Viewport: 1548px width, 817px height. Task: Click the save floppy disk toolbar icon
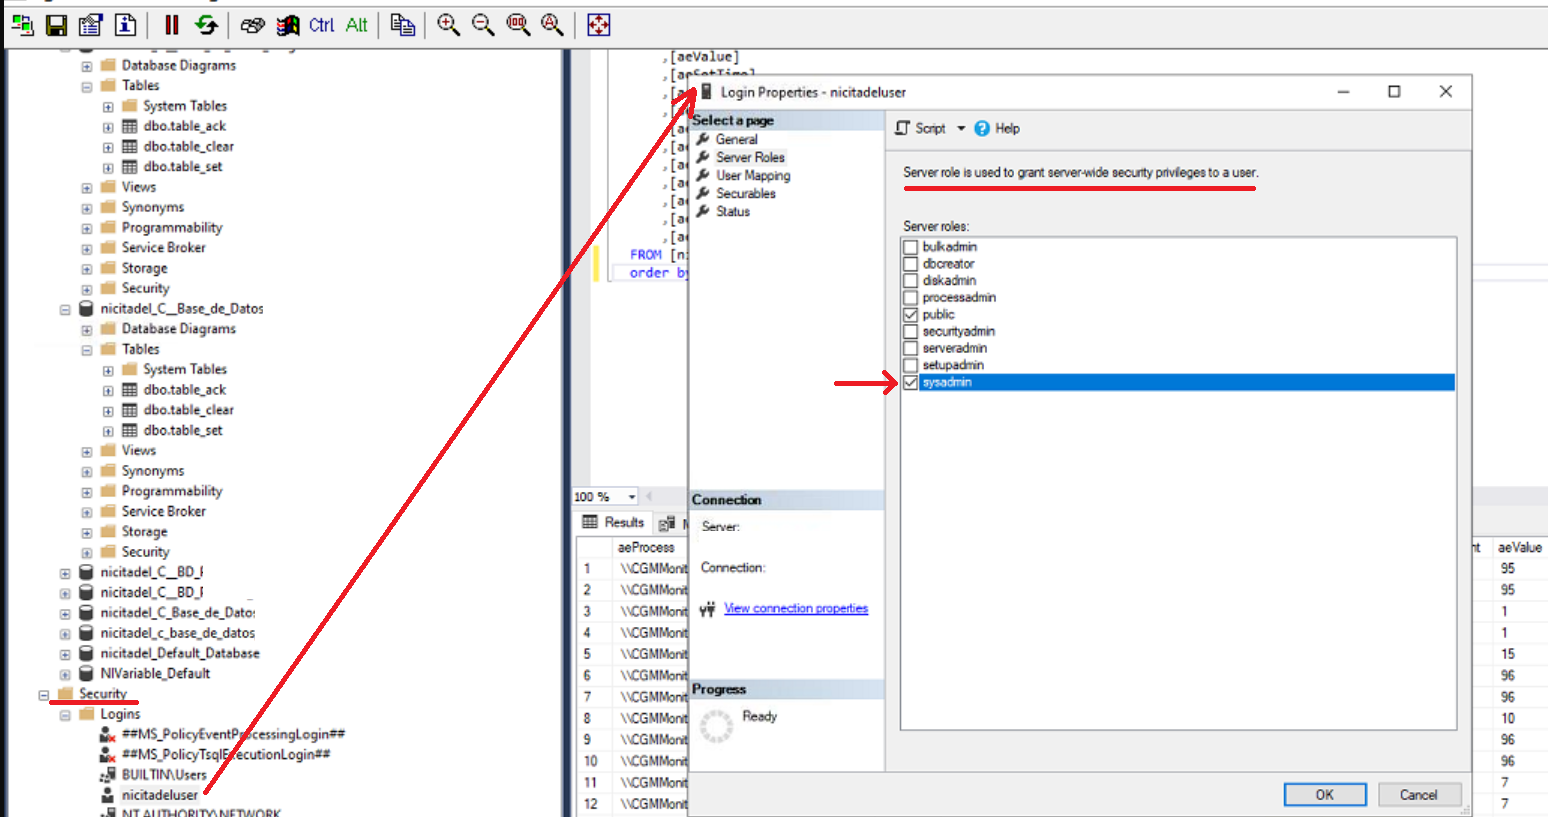pos(57,25)
